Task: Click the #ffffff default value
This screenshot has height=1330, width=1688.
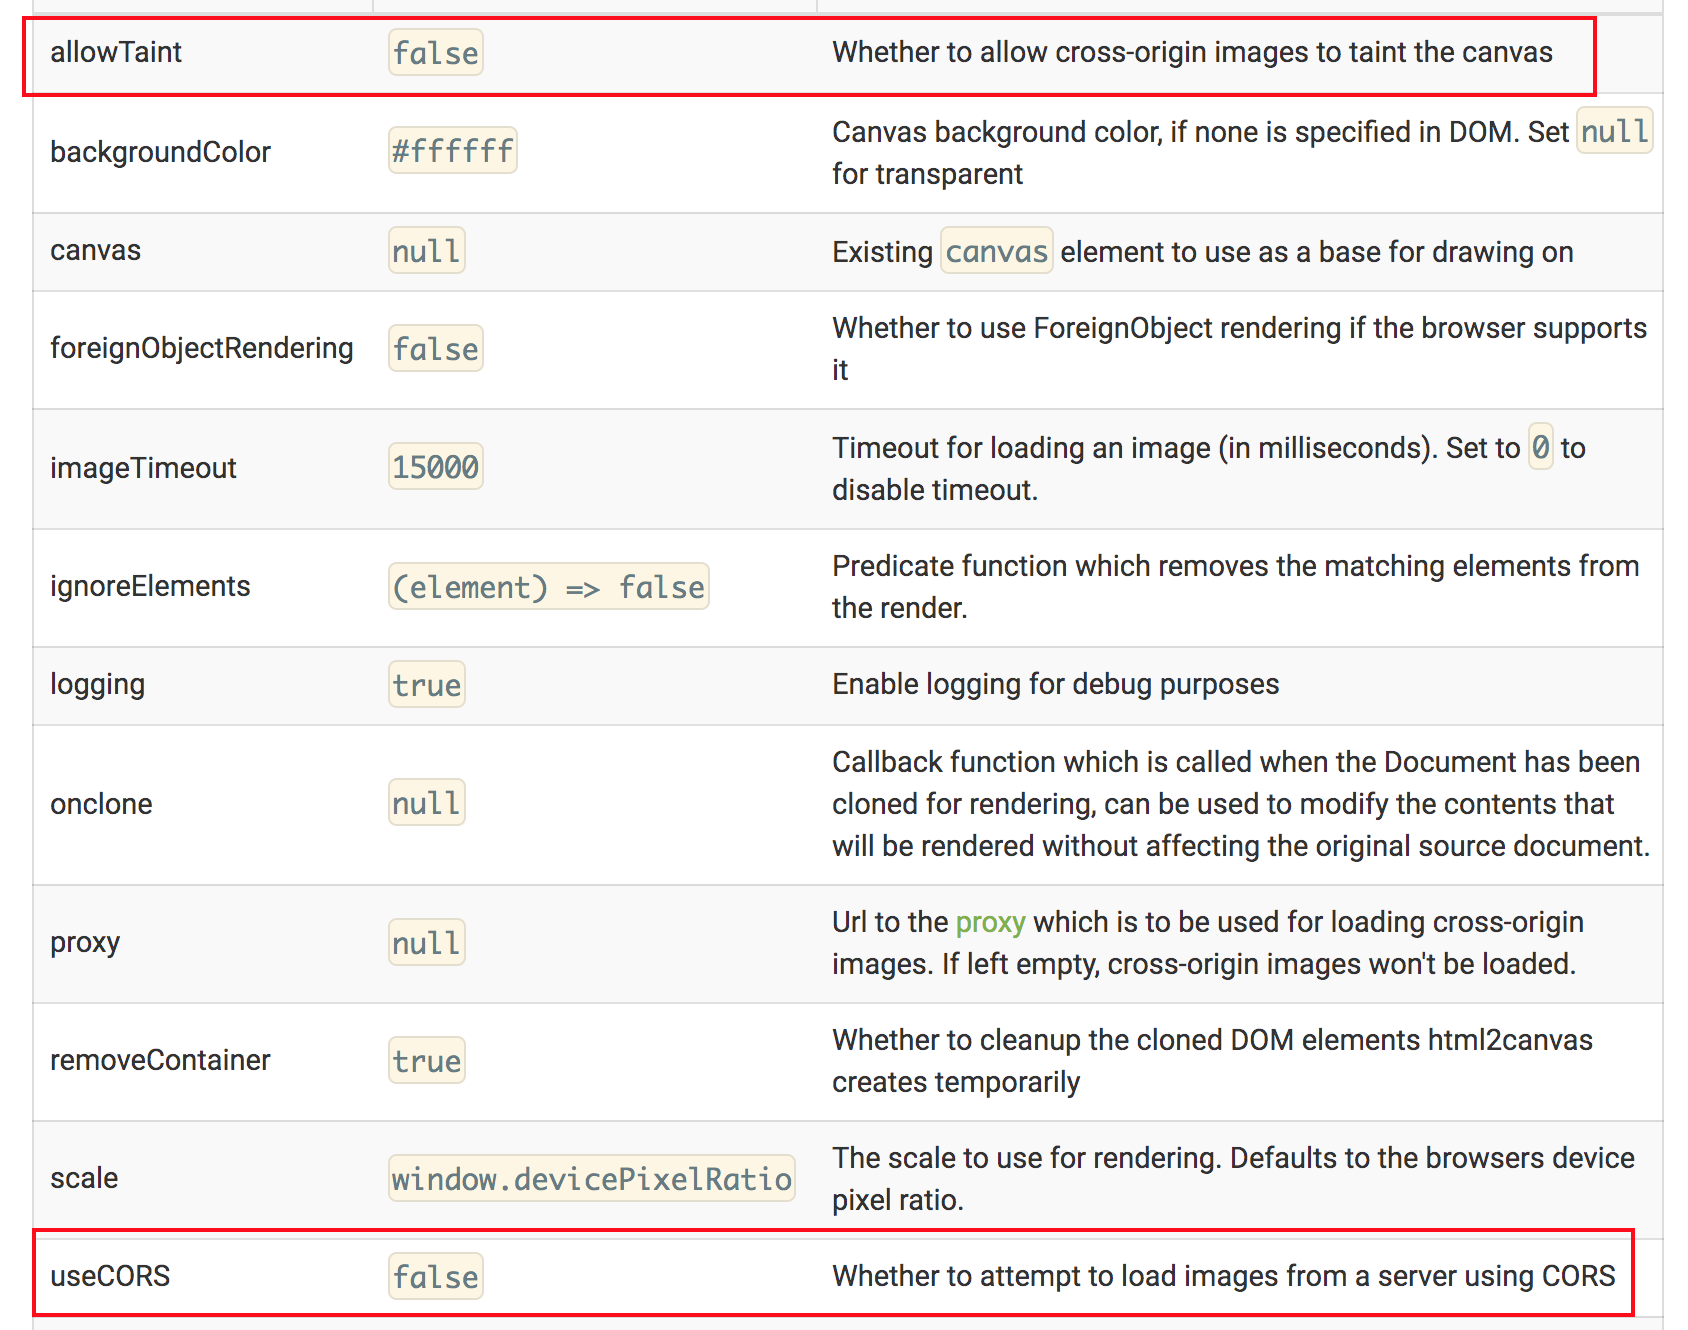Action: click(x=453, y=151)
